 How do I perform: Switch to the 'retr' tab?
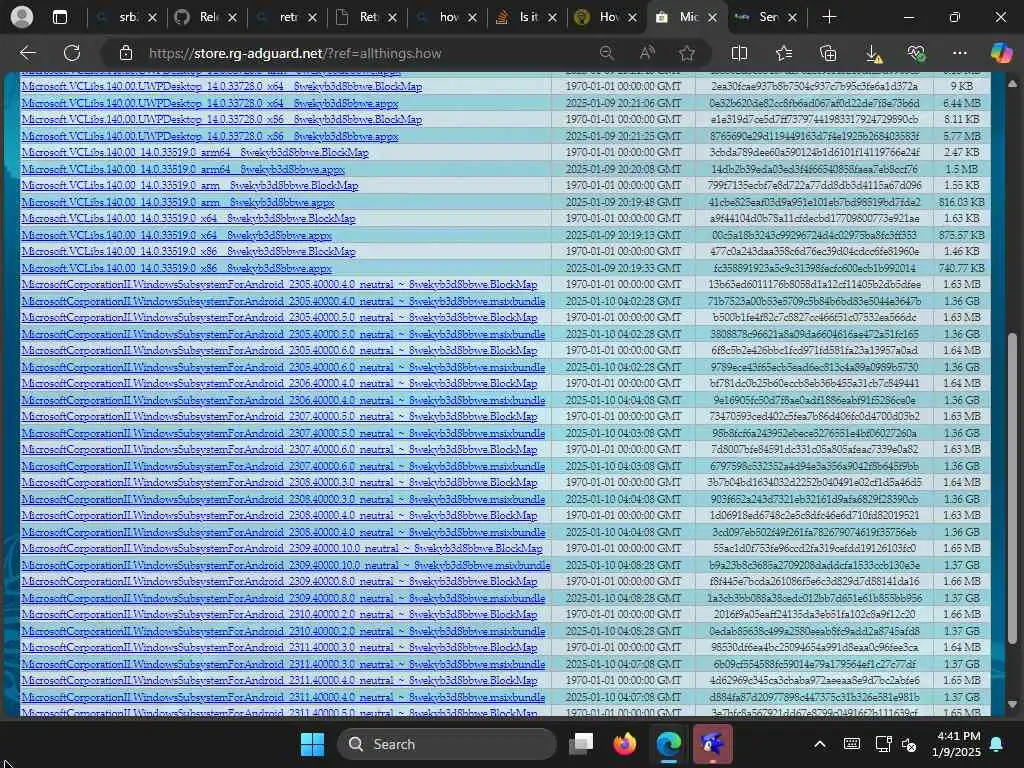(x=286, y=18)
